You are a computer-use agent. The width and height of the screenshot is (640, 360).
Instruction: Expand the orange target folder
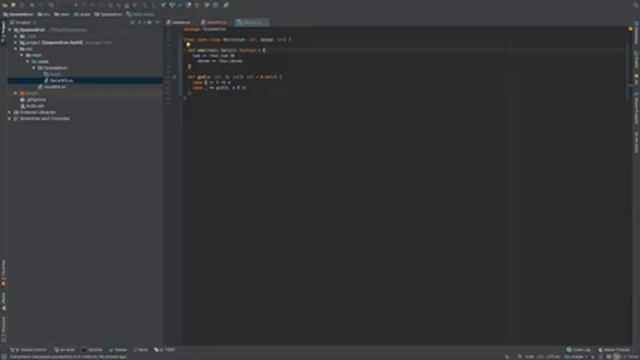[x=16, y=93]
